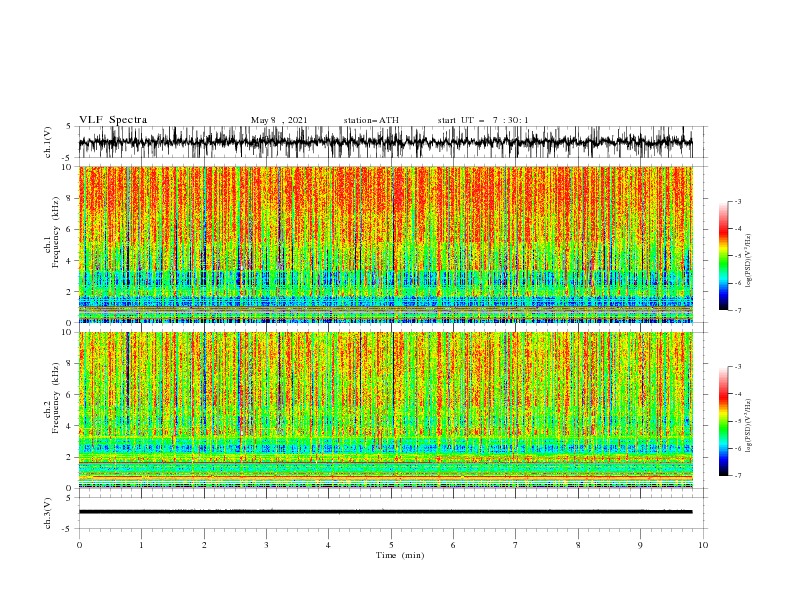Click the "8" tick on the time axis
This screenshot has width=792, height=612.
point(578,545)
